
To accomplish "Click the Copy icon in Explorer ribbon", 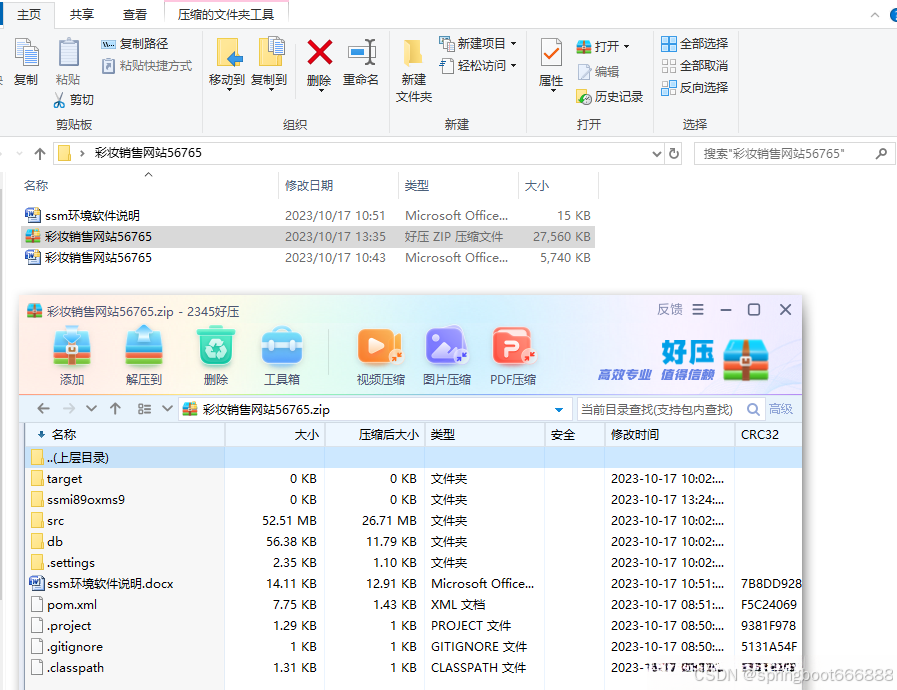I will click(26, 53).
